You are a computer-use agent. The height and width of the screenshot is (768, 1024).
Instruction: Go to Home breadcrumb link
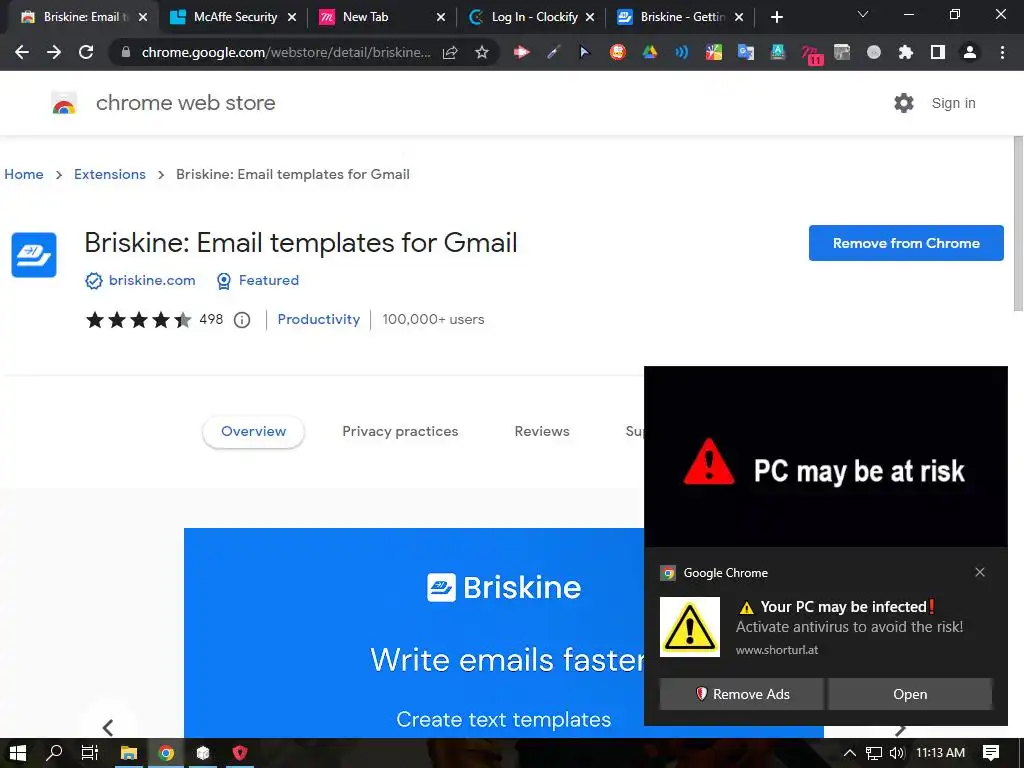pos(24,174)
